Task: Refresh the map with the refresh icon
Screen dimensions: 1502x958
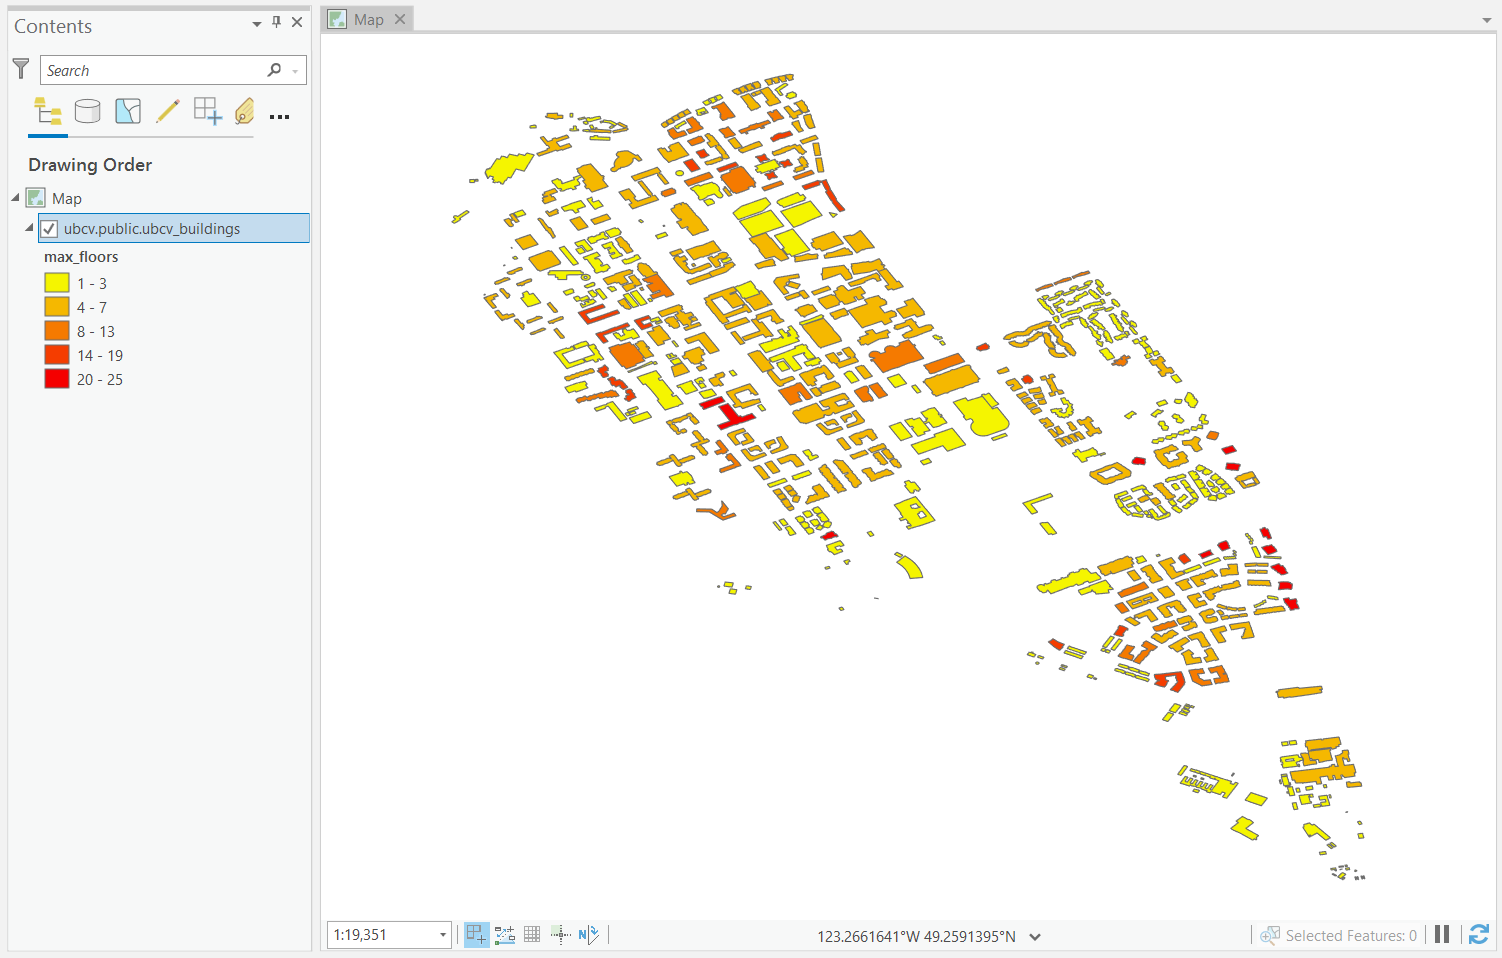Action: pos(1479,935)
